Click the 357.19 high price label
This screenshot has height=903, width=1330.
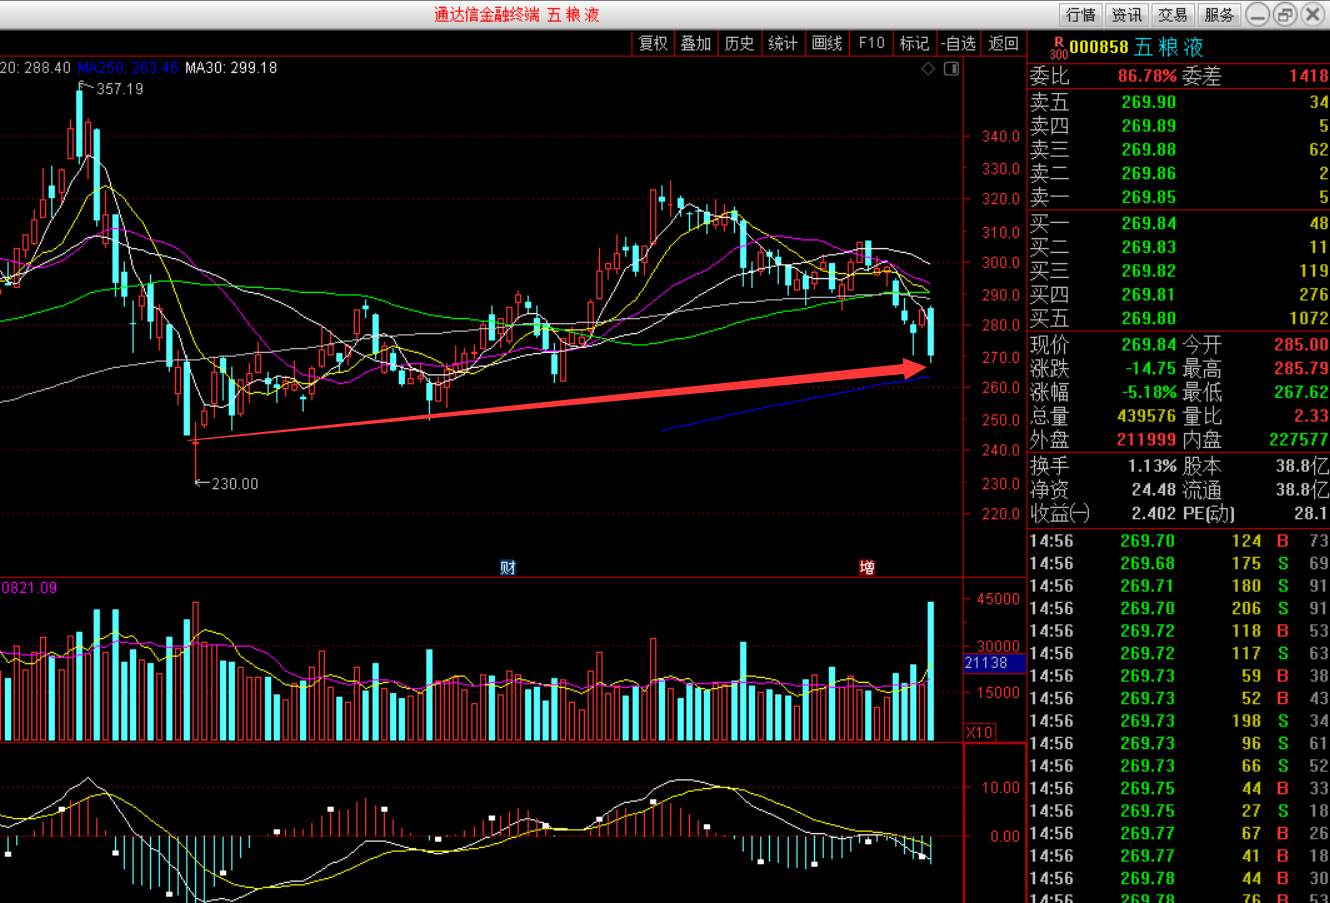pos(120,89)
